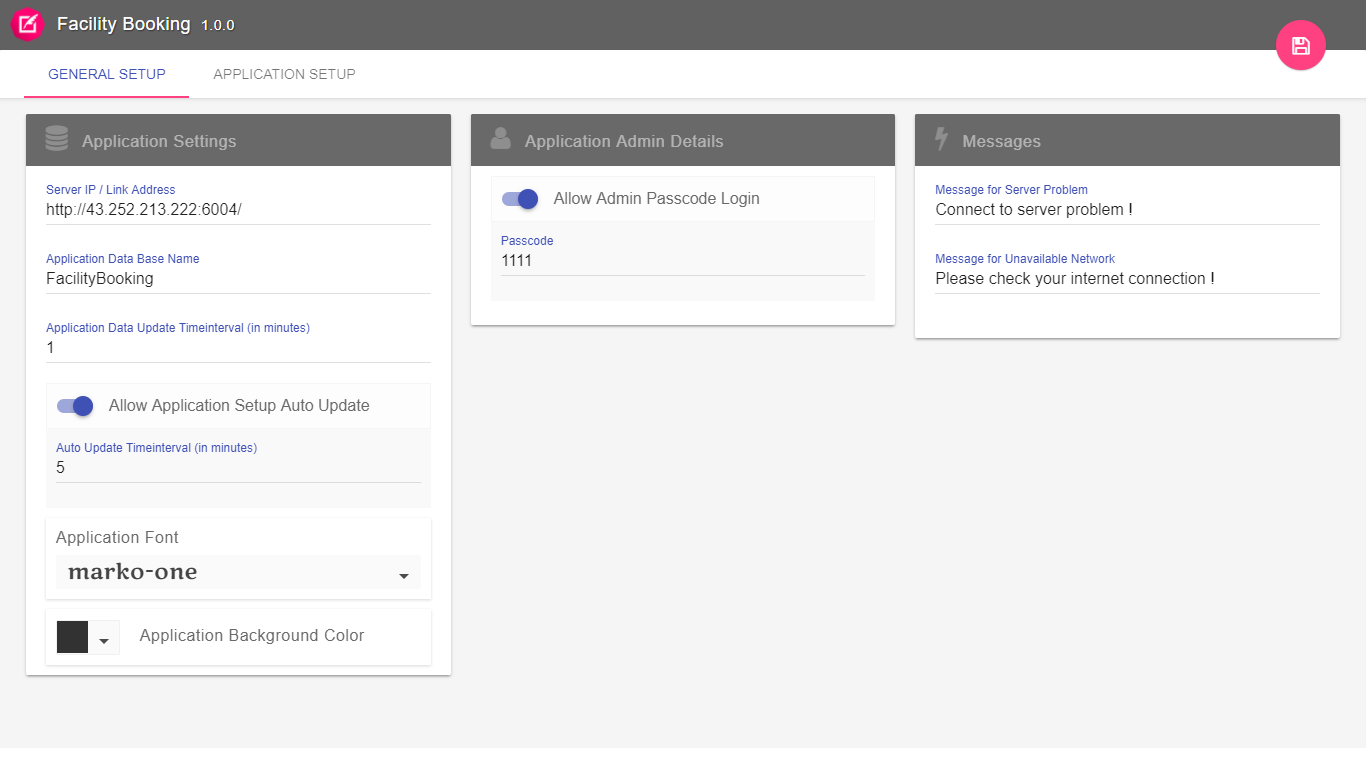
Task: Switch to the Application Setup tab
Action: [284, 74]
